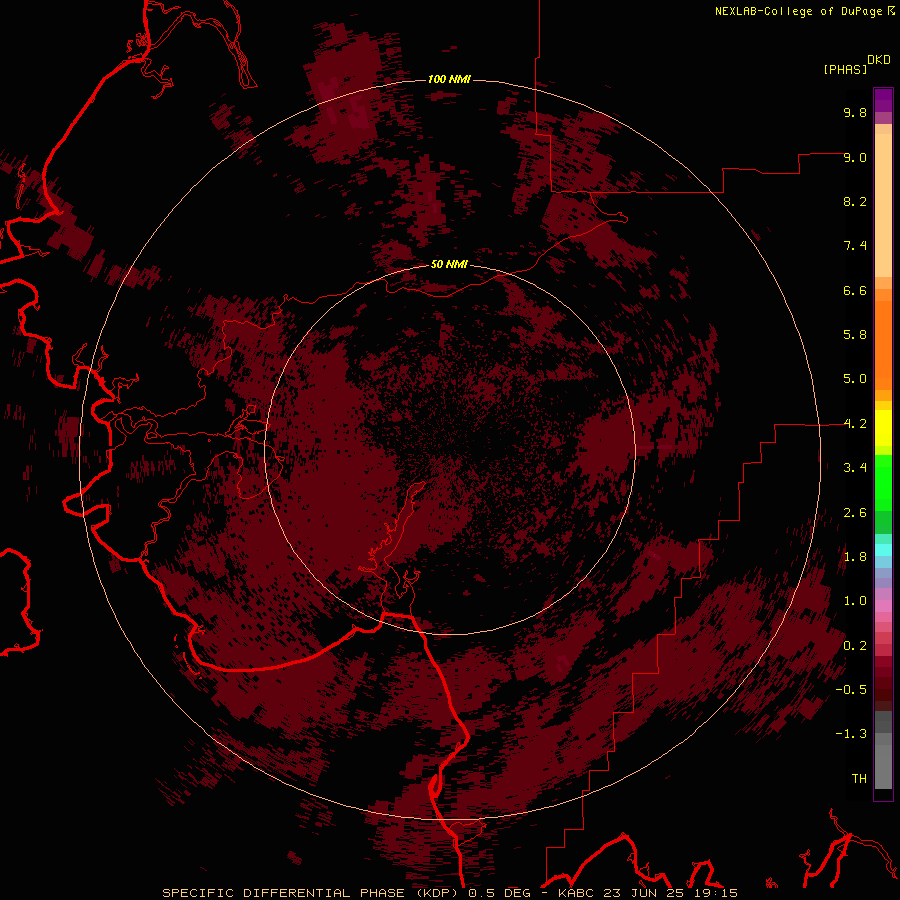Image resolution: width=900 pixels, height=900 pixels.
Task: Click the 3.4 value on the color scale
Action: click(855, 468)
